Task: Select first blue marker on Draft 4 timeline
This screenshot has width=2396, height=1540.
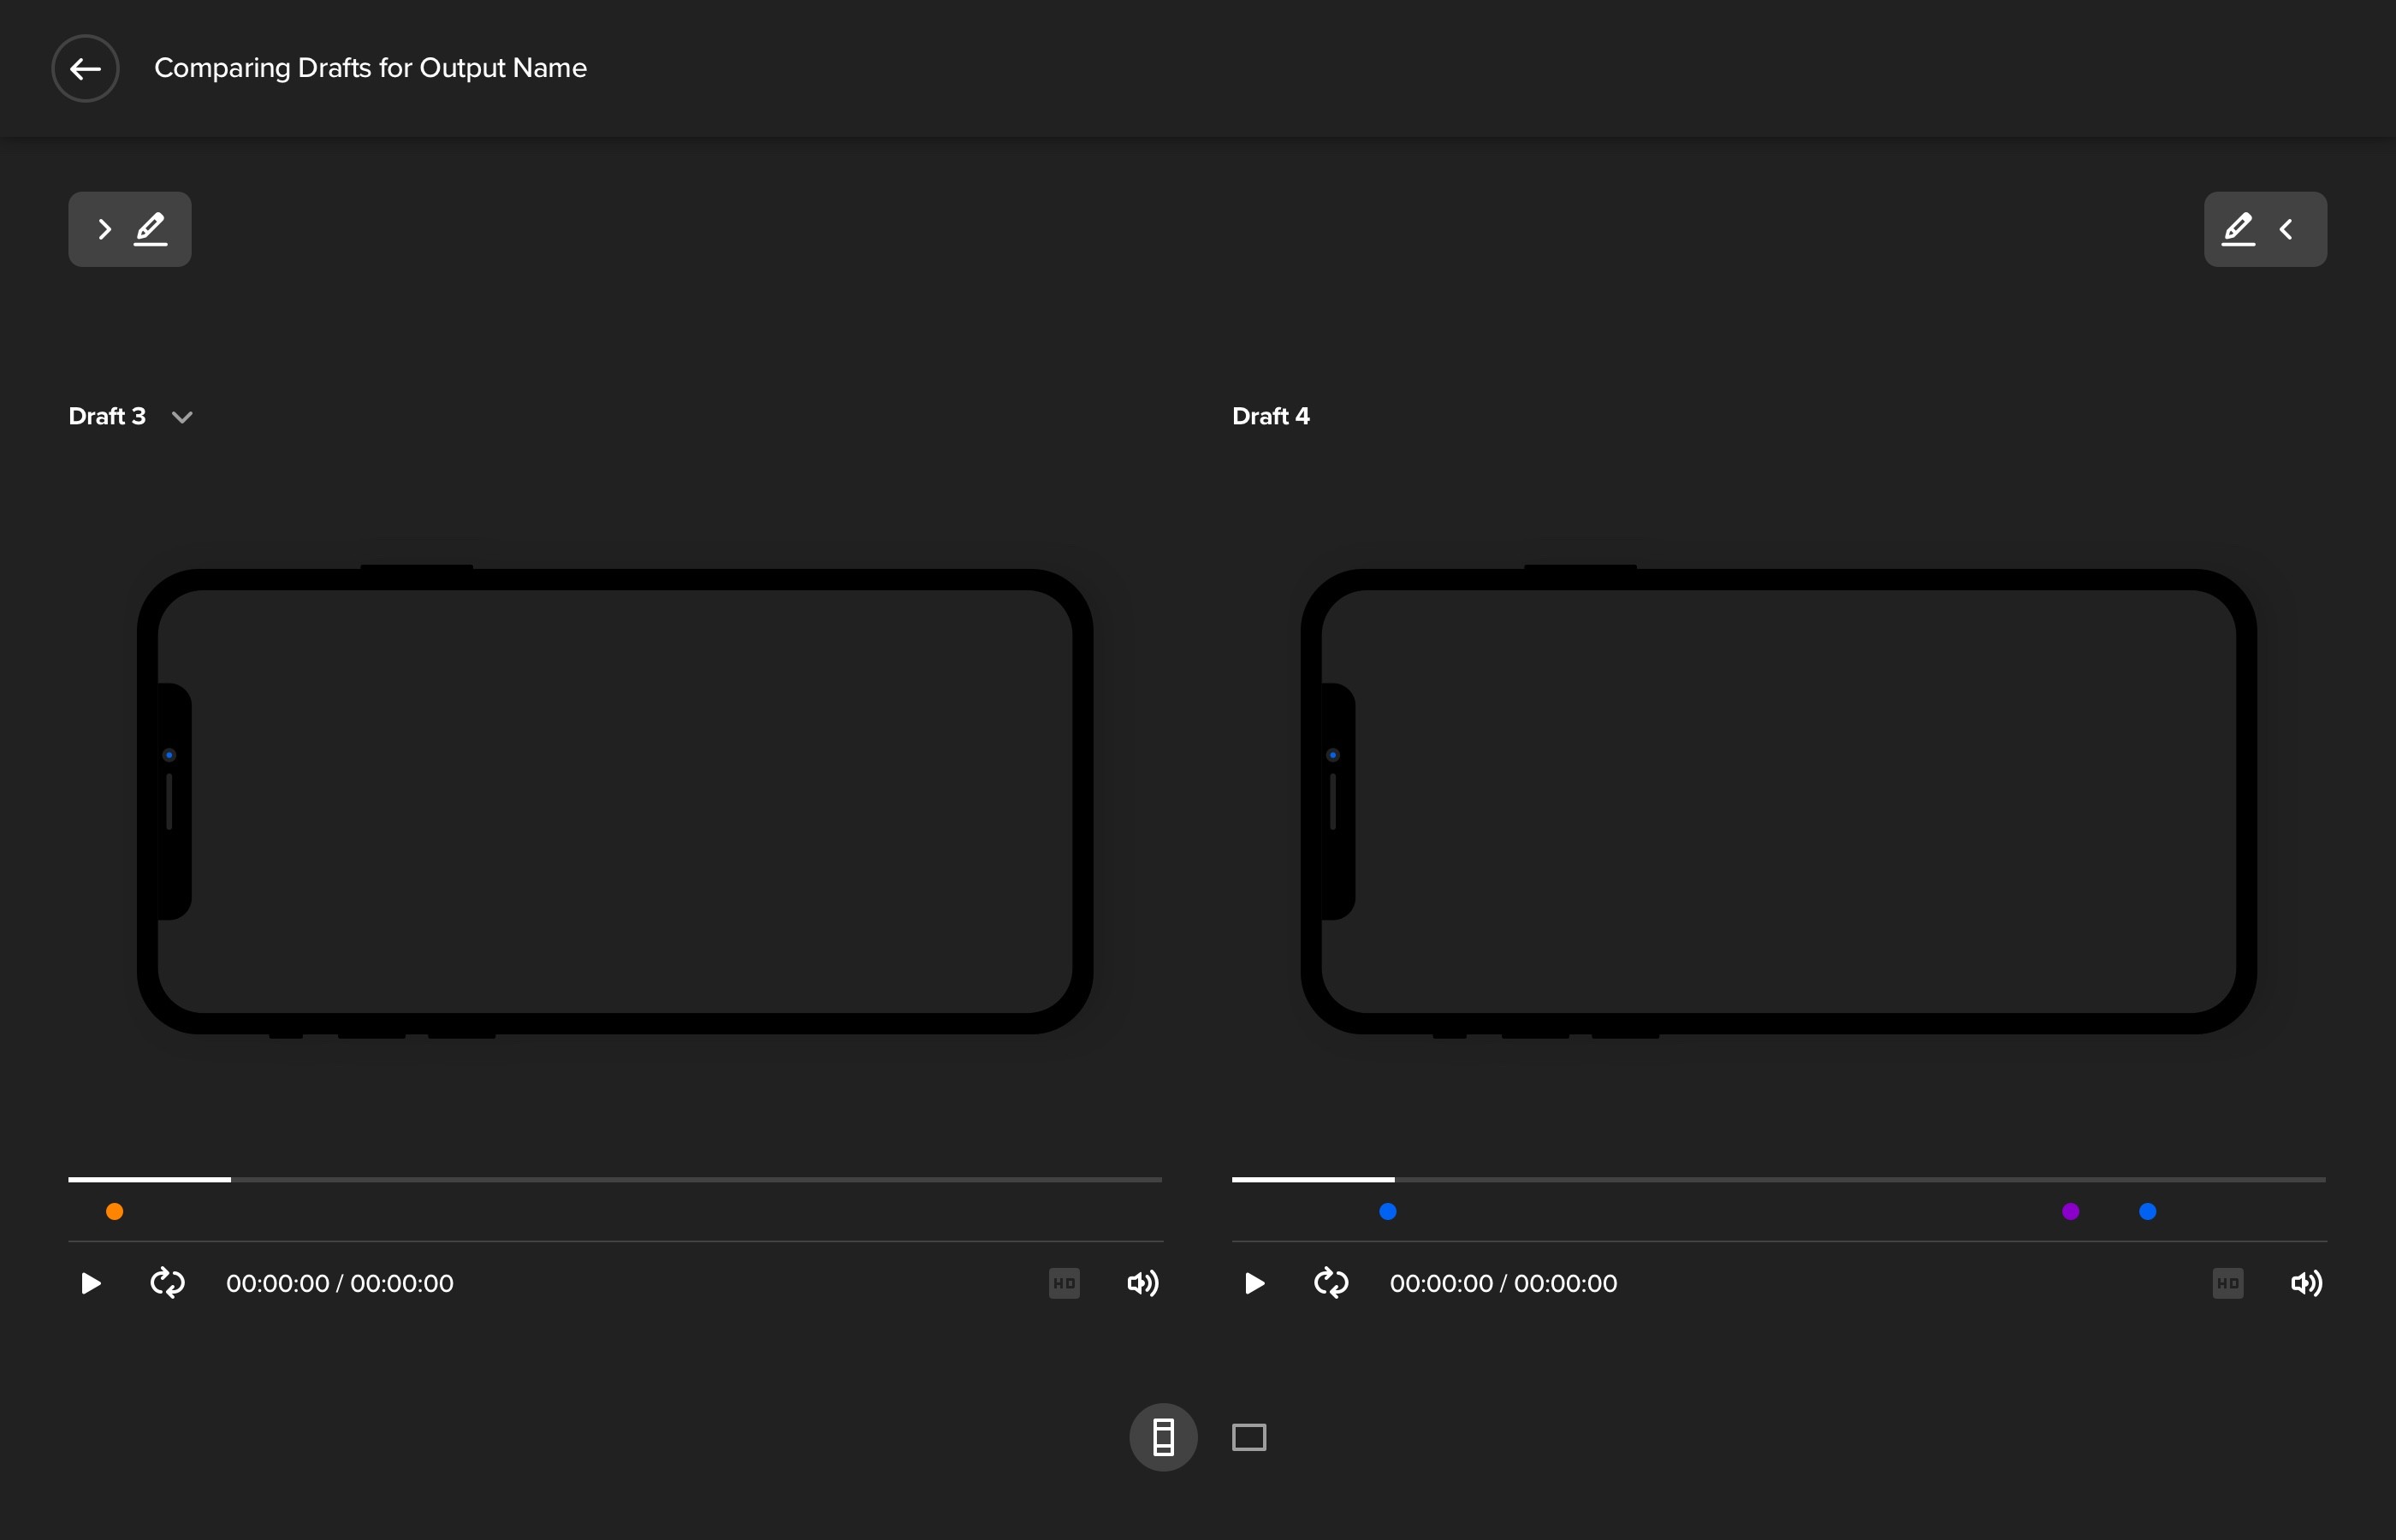Action: point(1388,1211)
